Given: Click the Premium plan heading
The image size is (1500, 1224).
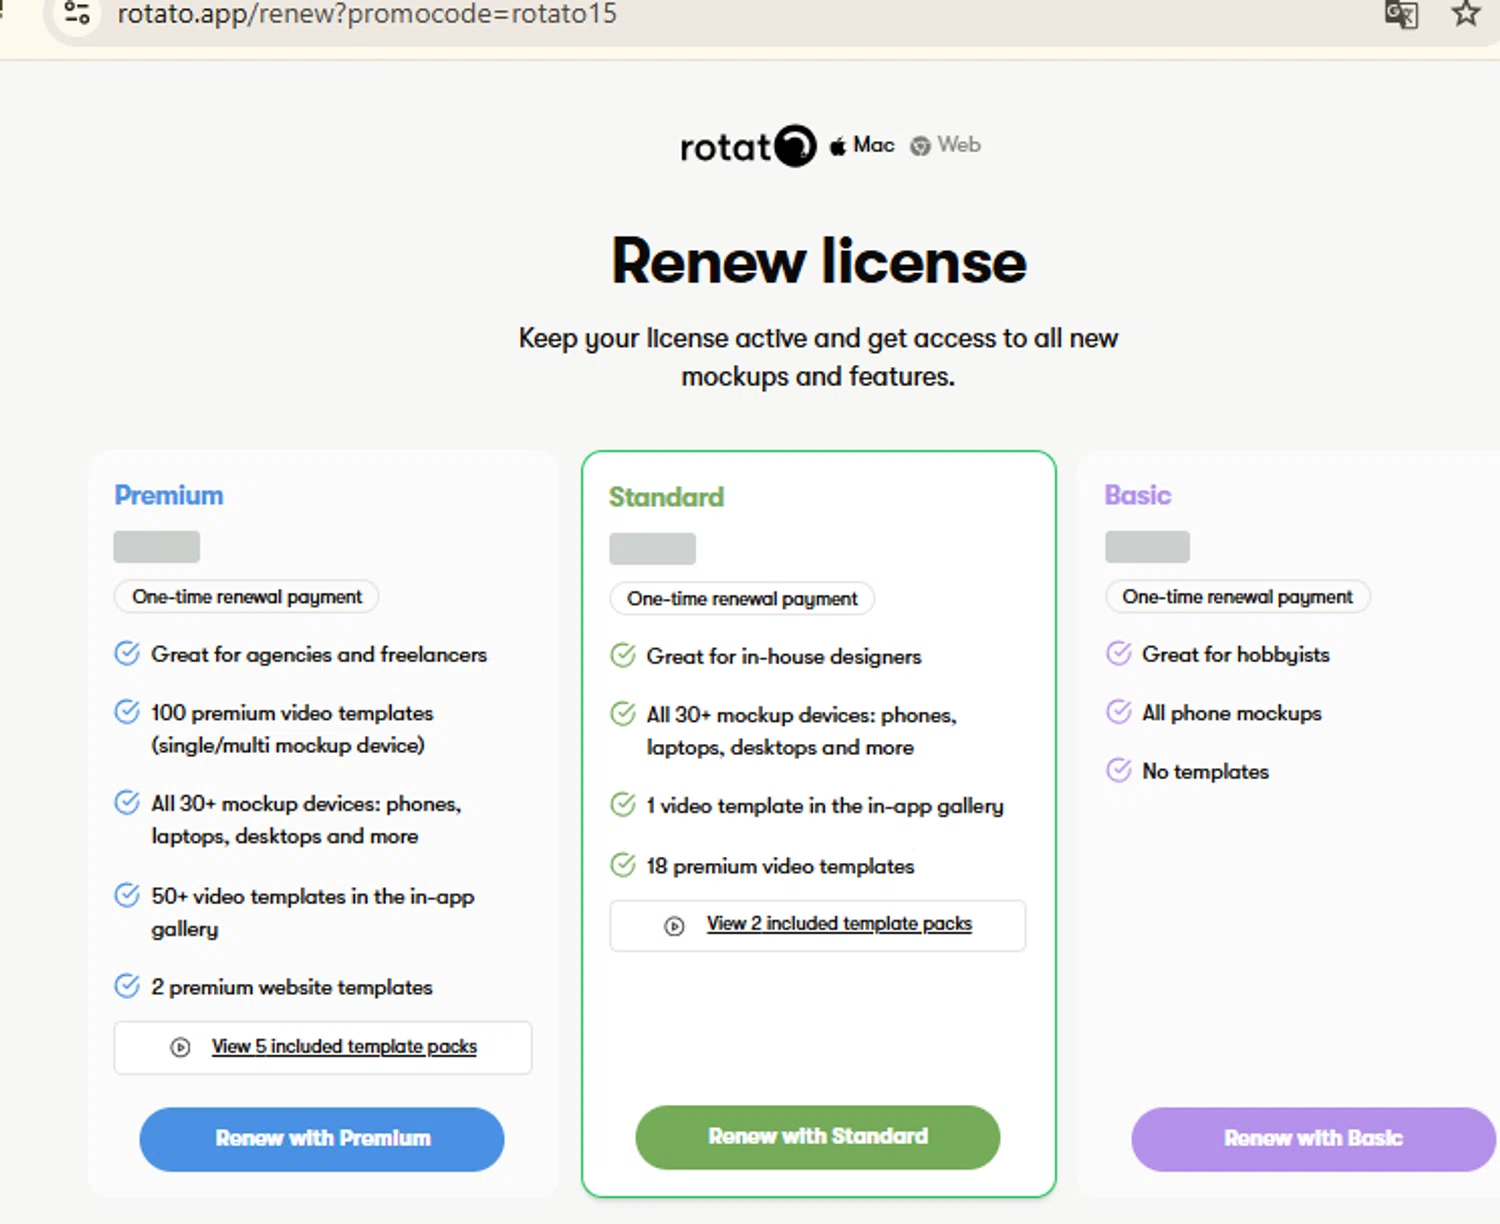Looking at the screenshot, I should click(x=169, y=495).
